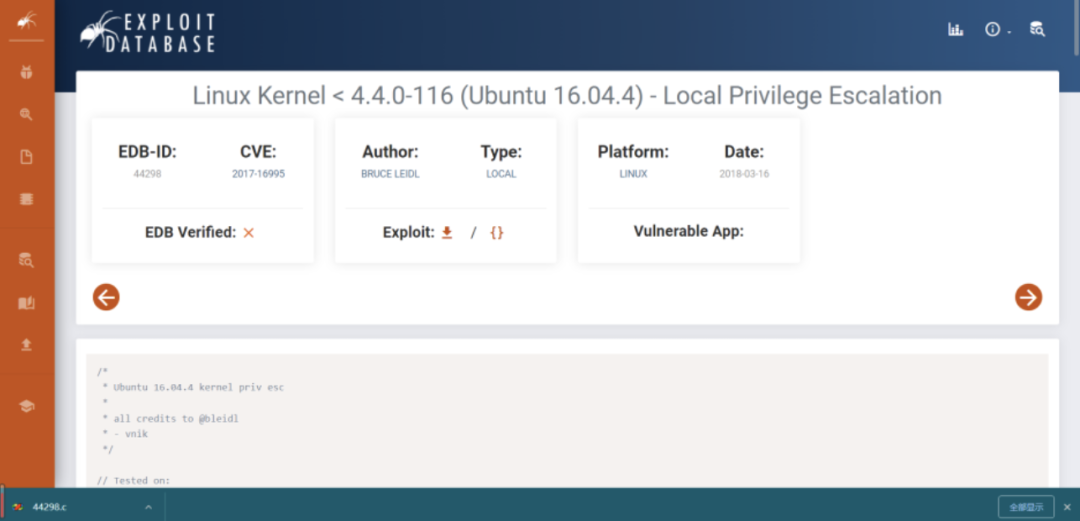This screenshot has height=521, width=1080.
Task: Go to next exploit with right arrow
Action: (1028, 297)
